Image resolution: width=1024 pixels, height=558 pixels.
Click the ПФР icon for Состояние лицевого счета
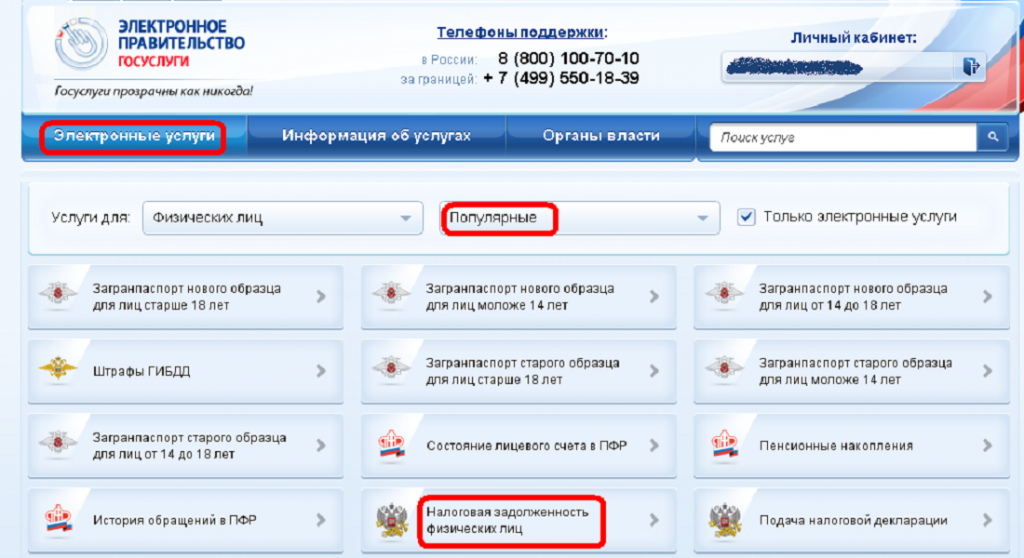click(391, 445)
